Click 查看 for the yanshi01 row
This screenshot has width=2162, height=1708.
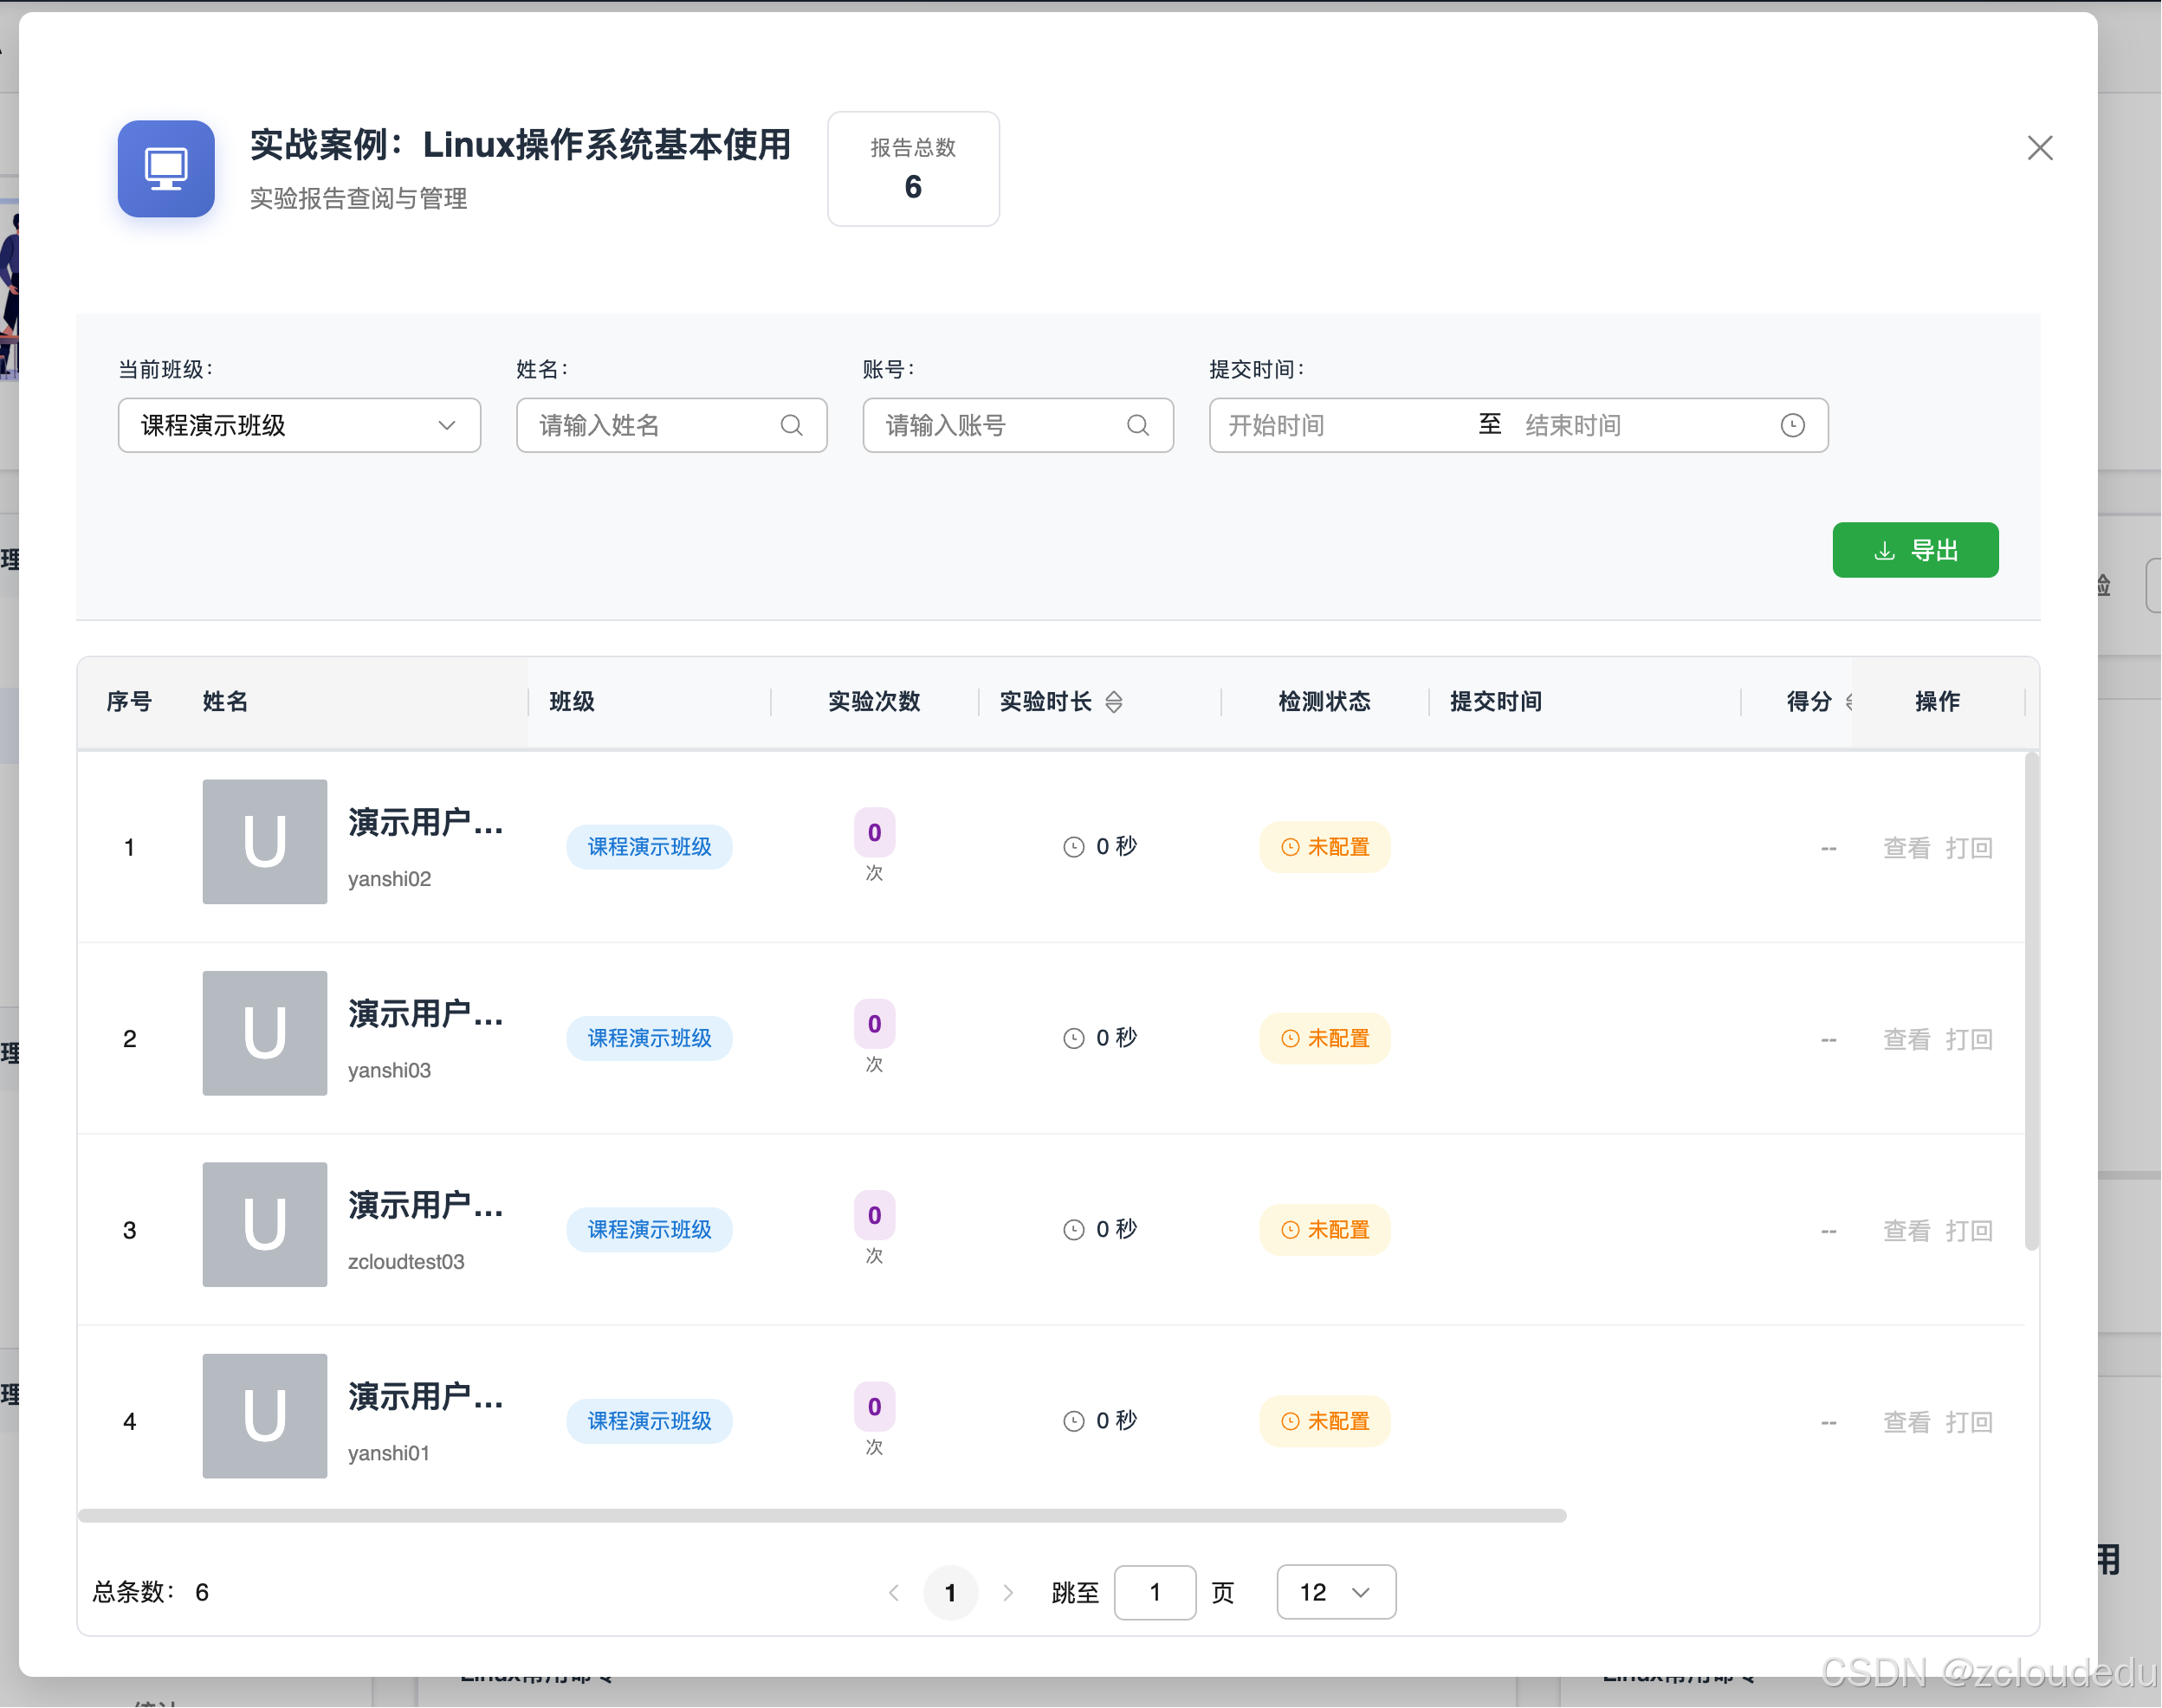click(1906, 1422)
